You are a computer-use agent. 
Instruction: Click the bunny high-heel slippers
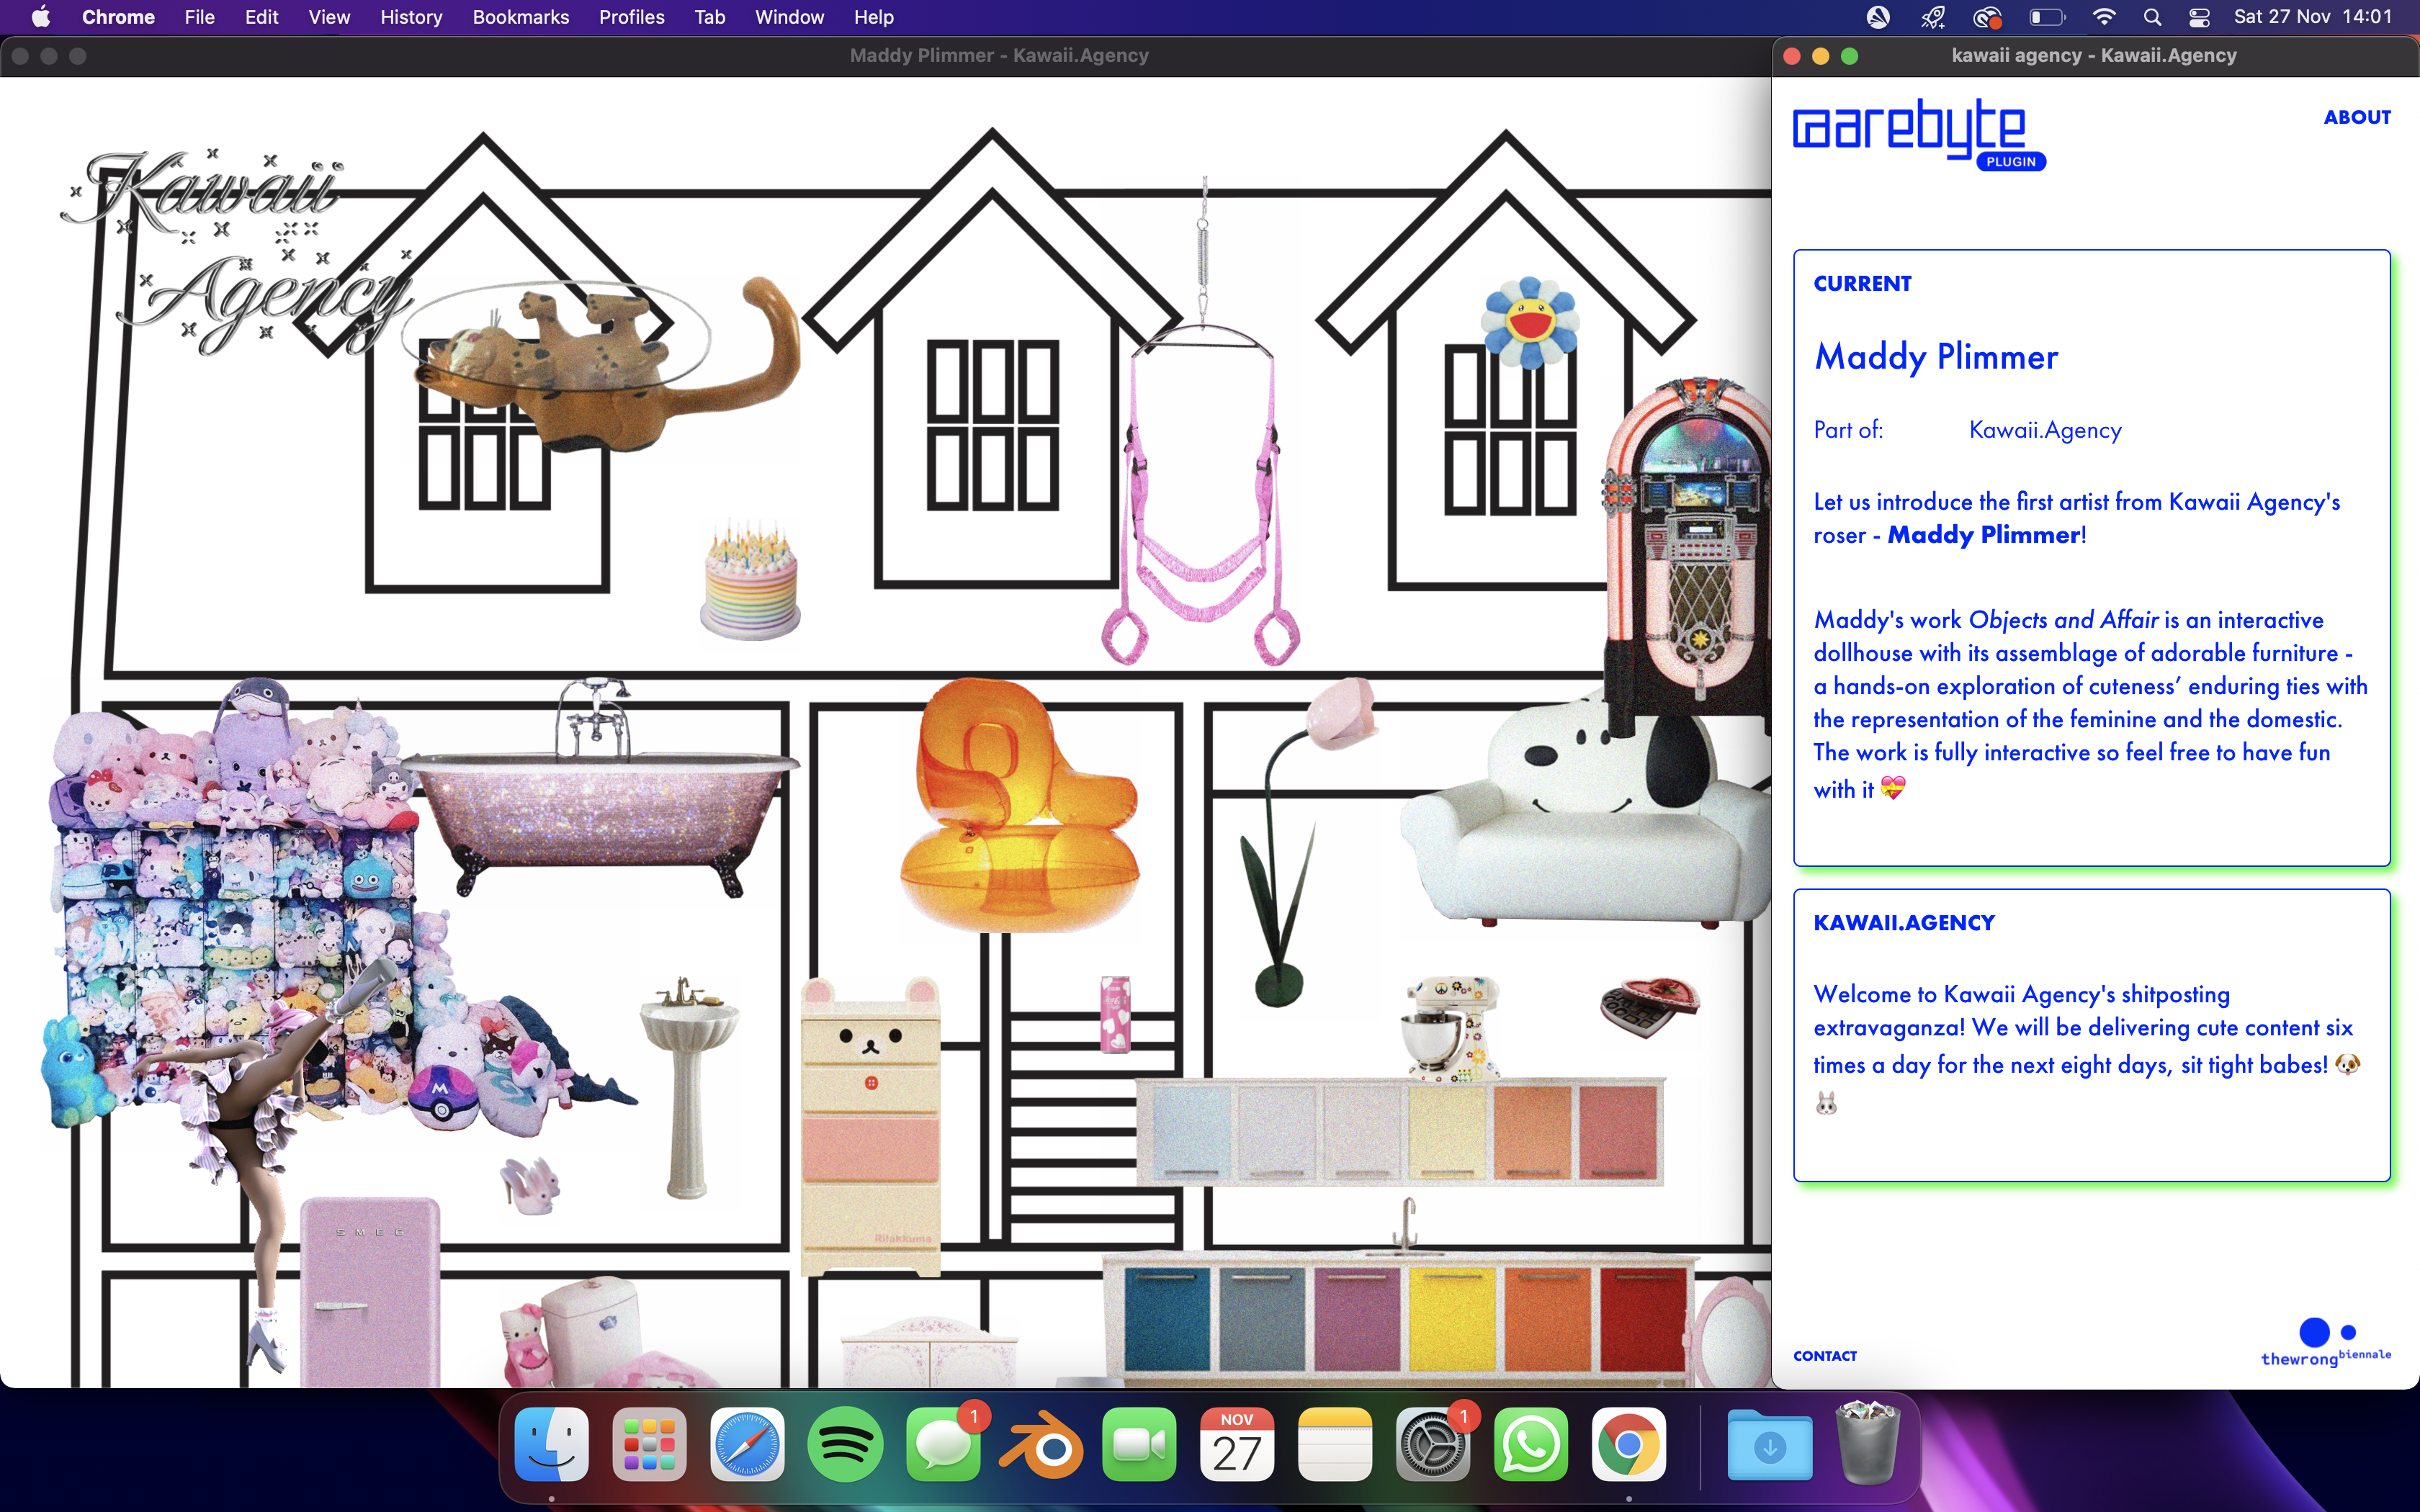[x=531, y=1185]
